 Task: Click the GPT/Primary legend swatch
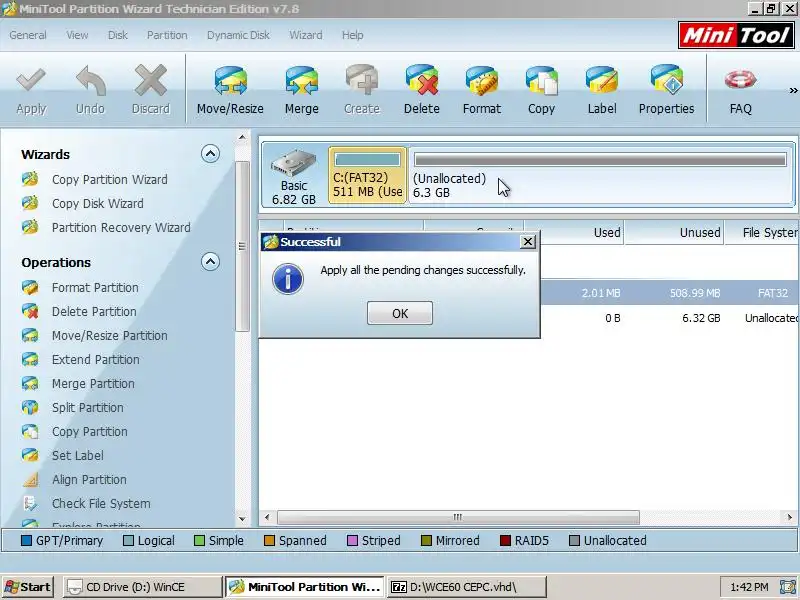[27, 540]
